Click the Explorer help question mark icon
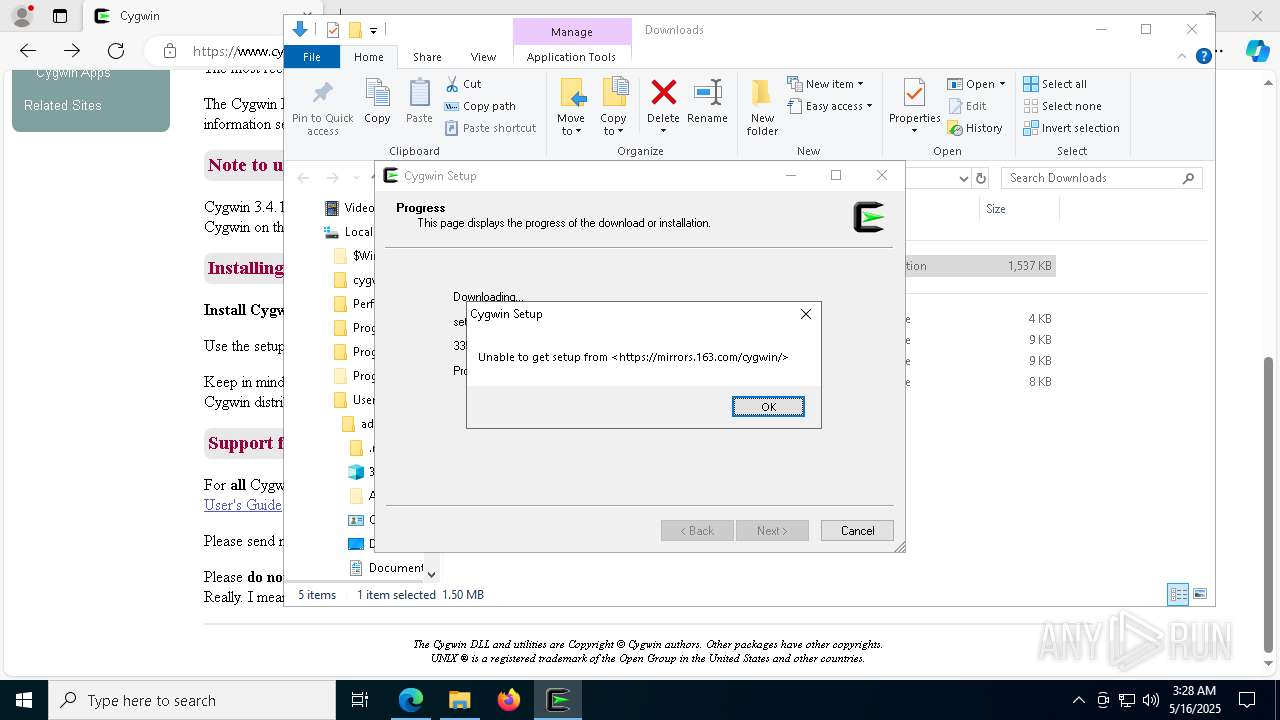The width and height of the screenshot is (1280, 720). (x=1204, y=57)
